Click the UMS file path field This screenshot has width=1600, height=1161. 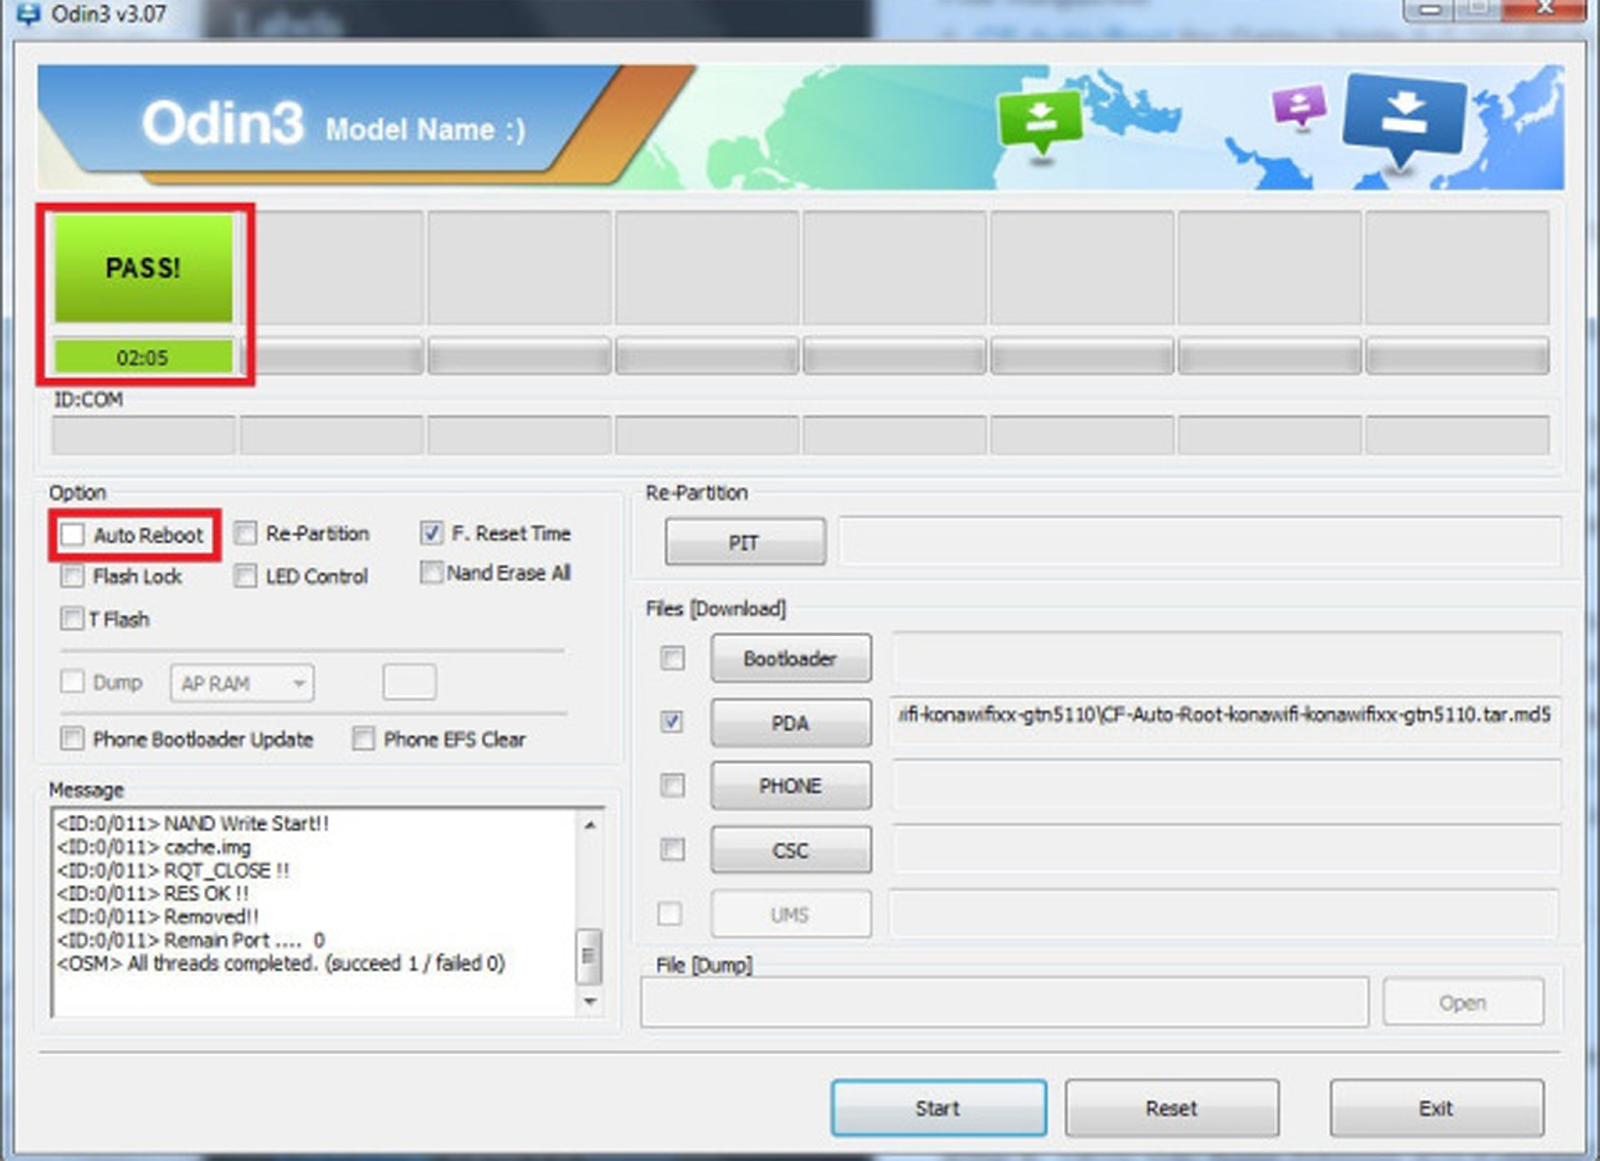point(1225,914)
